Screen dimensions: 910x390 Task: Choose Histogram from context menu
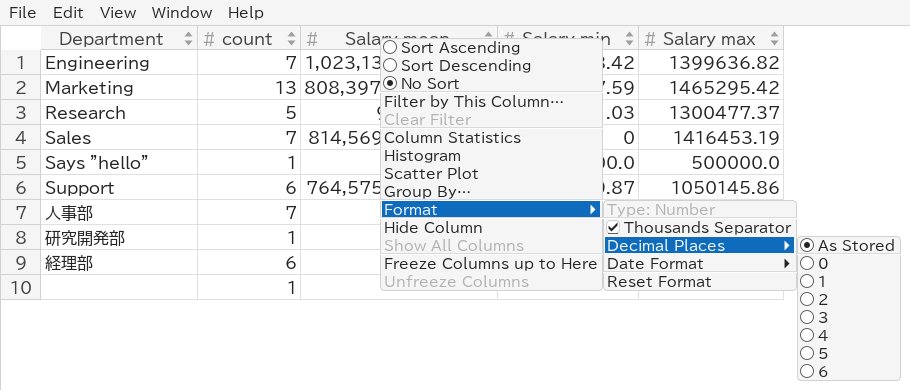491,156
